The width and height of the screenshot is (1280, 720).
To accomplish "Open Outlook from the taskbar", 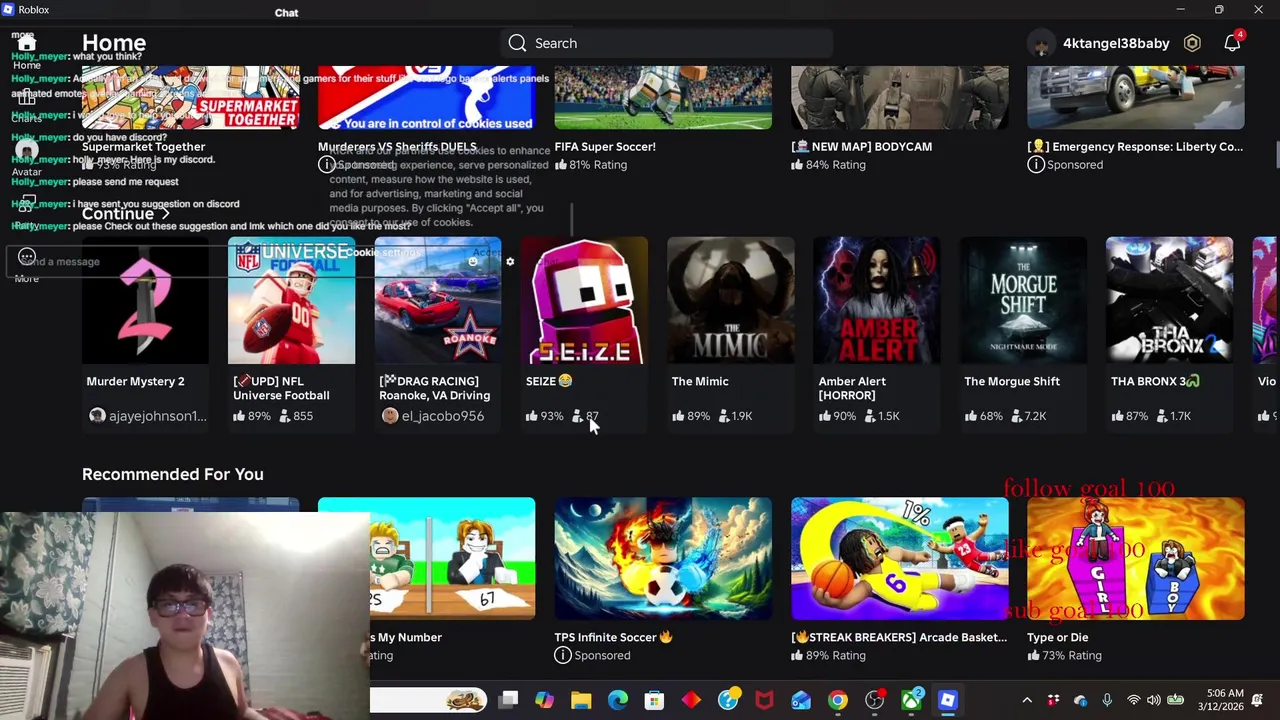I will (801, 700).
